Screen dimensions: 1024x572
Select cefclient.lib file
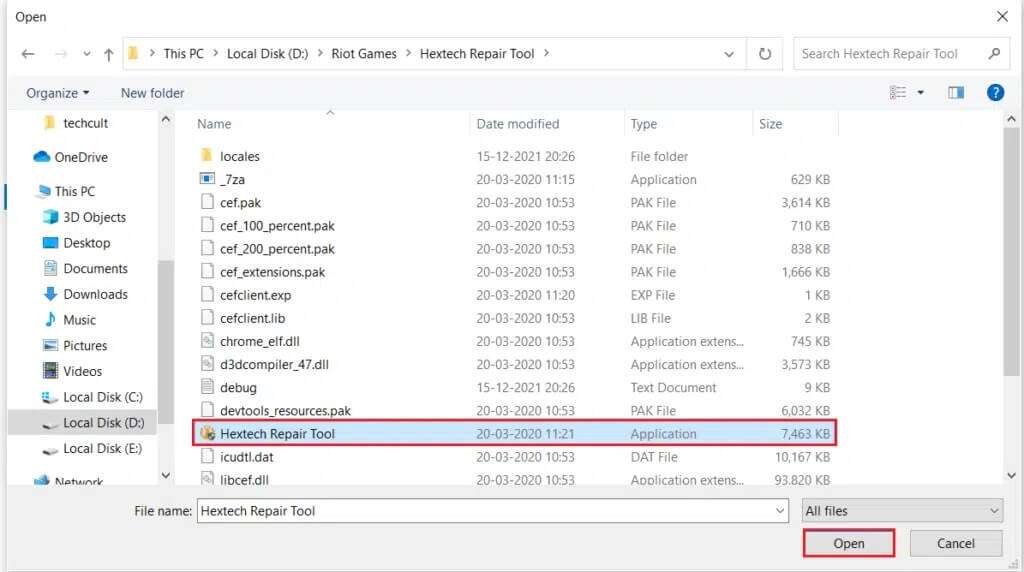click(252, 318)
